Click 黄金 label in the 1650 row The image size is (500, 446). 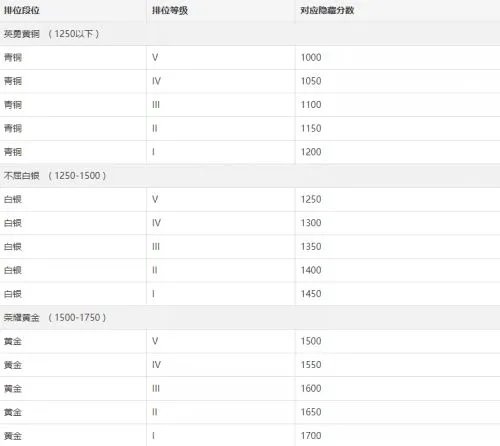pyautogui.click(x=13, y=412)
